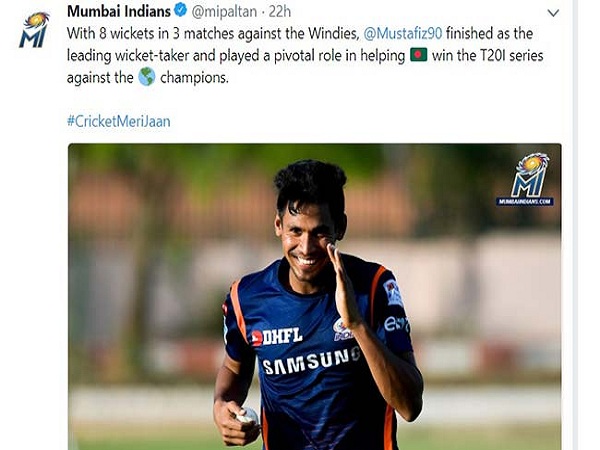Image resolution: width=600 pixels, height=450 pixels.
Task: Click the Samsung logo on jersey
Action: tap(311, 361)
